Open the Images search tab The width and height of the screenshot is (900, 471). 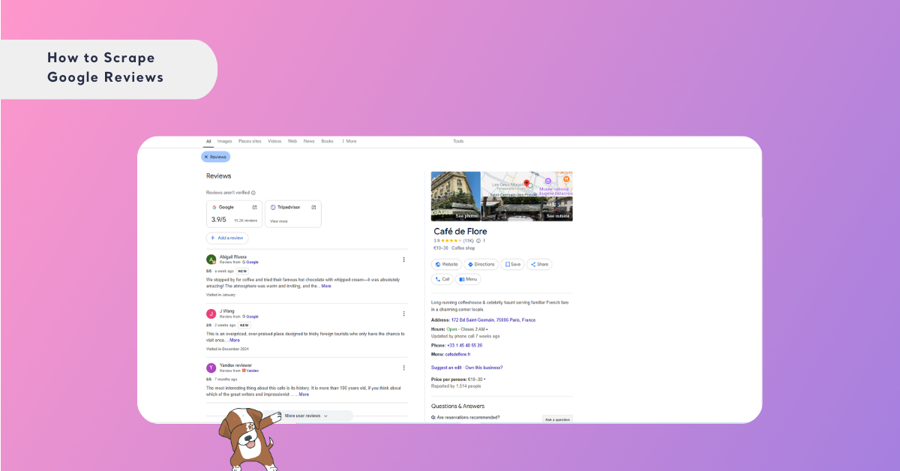[x=224, y=141]
